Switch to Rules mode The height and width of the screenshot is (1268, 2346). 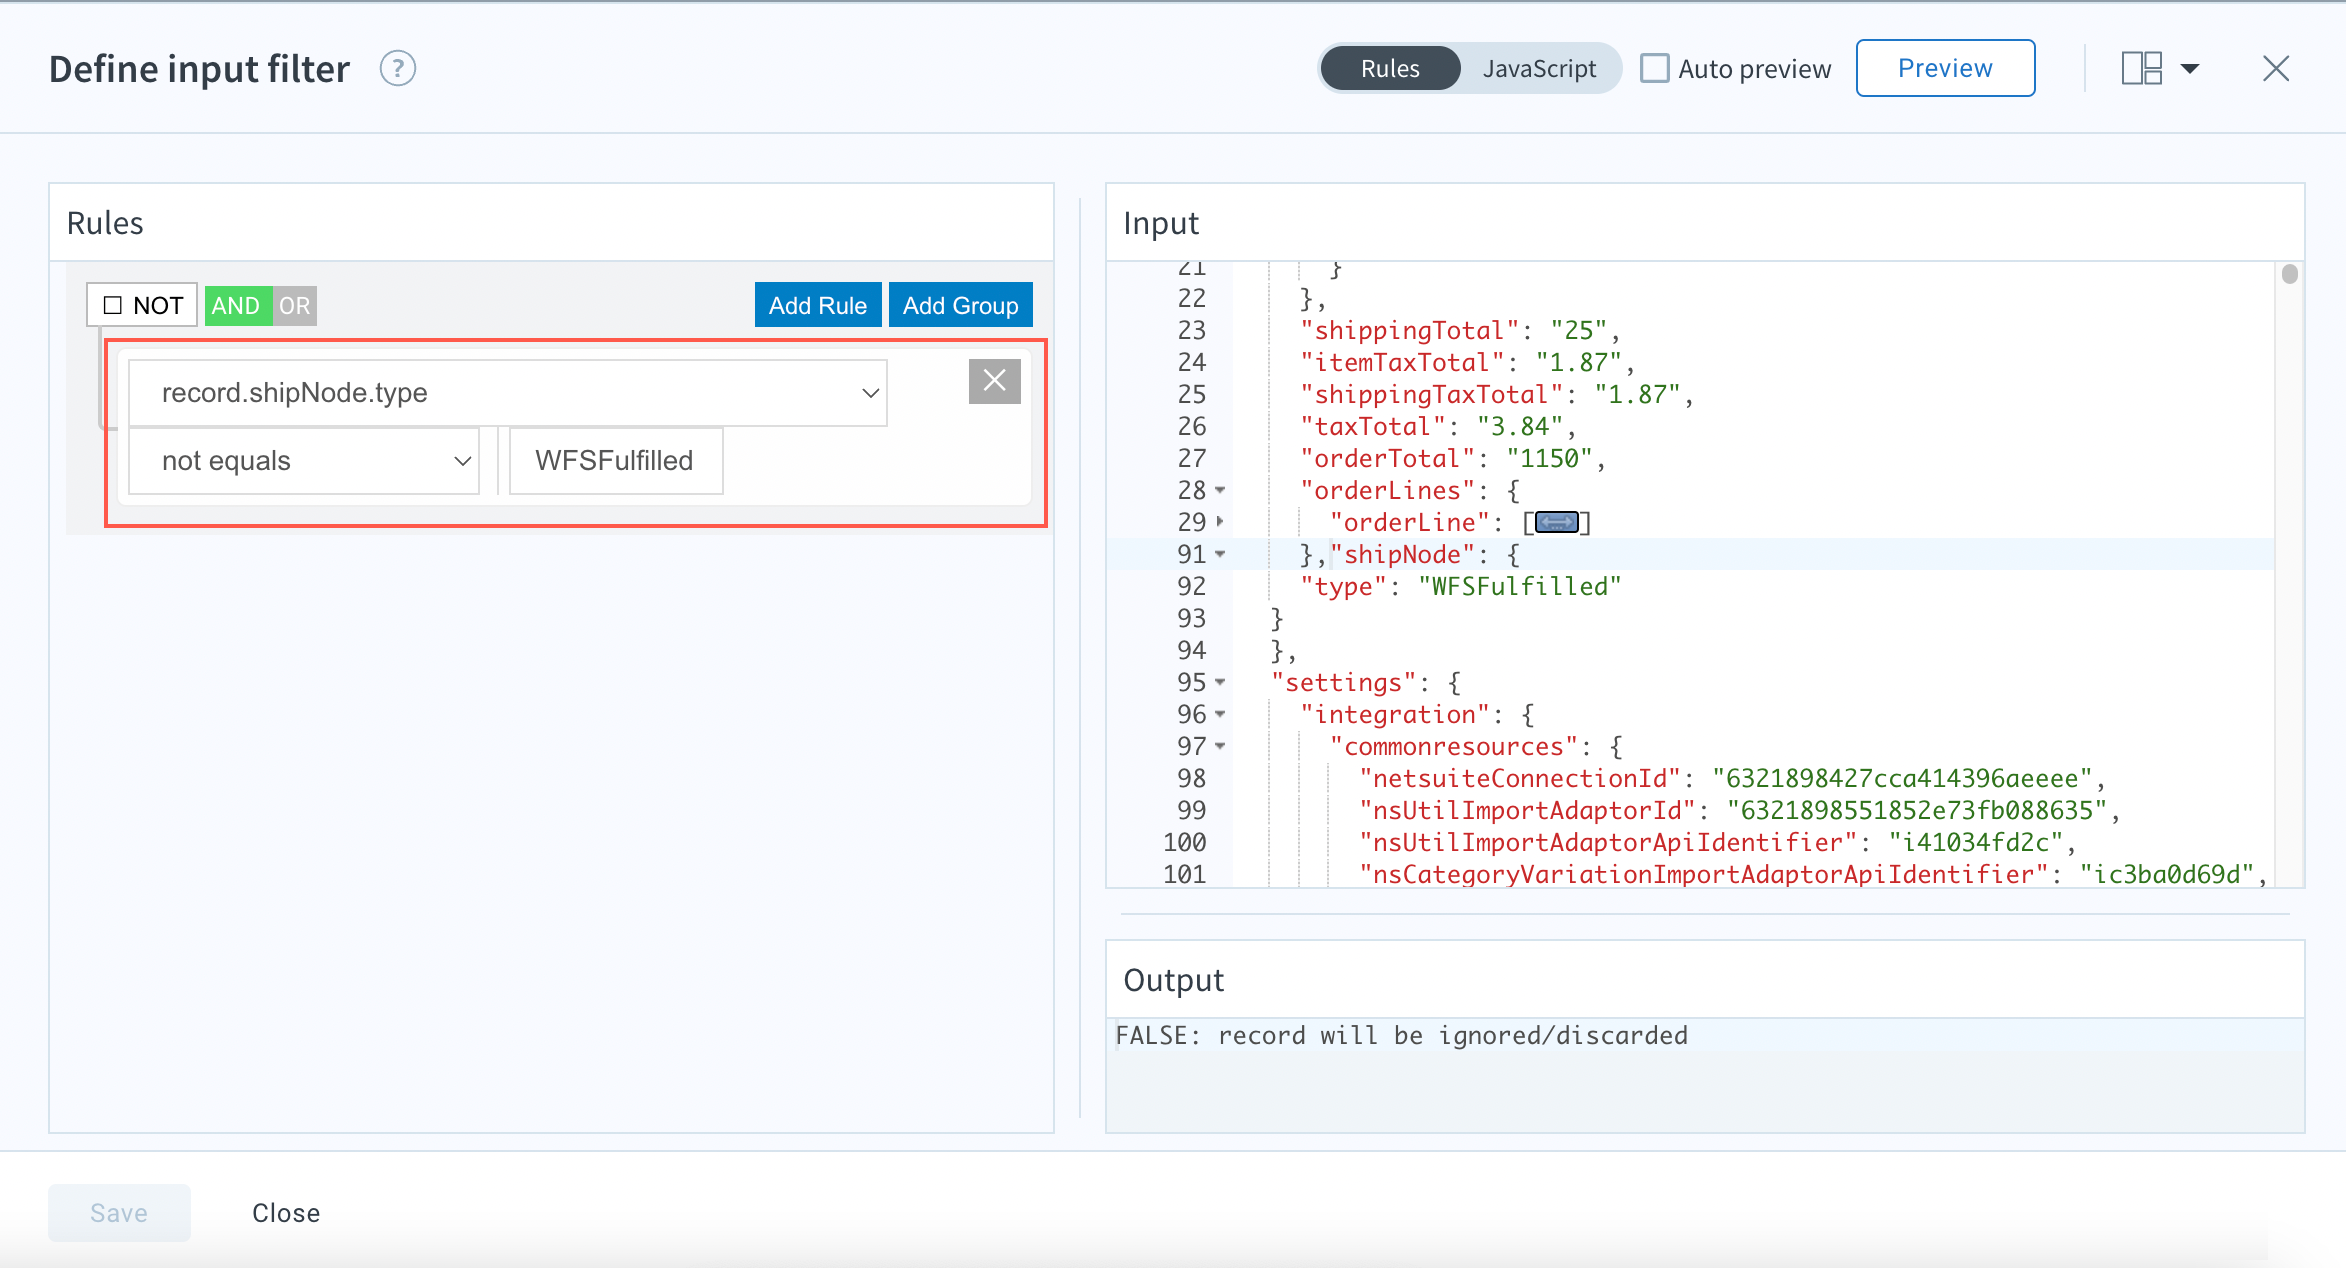[x=1389, y=69]
